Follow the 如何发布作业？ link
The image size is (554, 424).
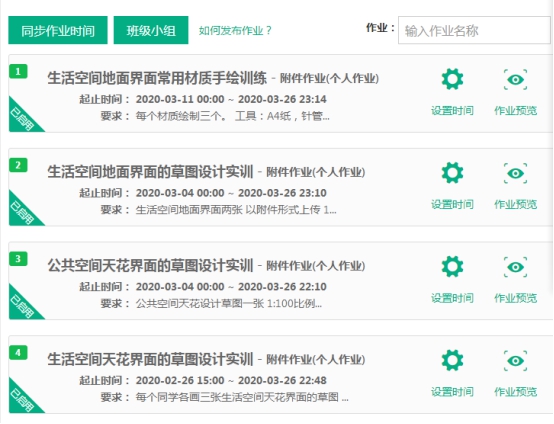(x=235, y=30)
